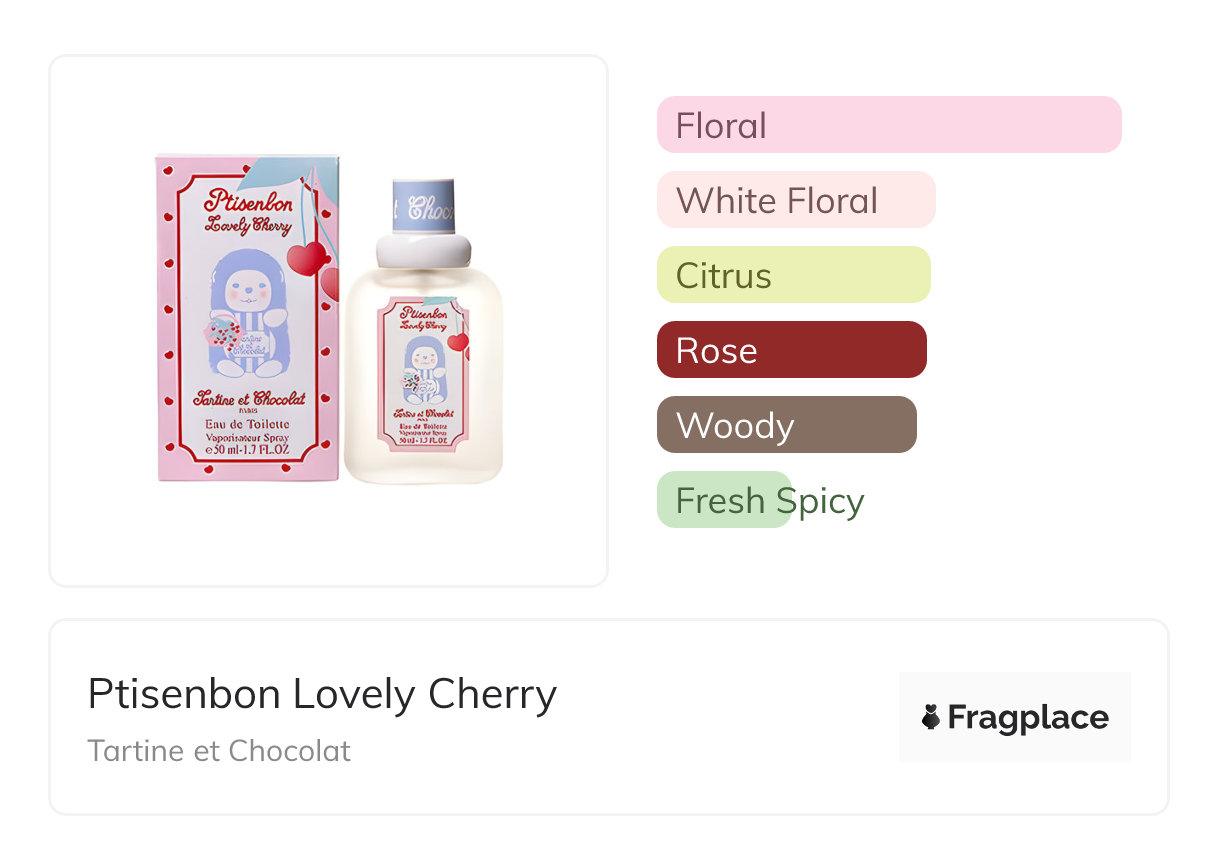Choose the Citrus accord bar
The height and width of the screenshot is (864, 1218).
pos(793,275)
